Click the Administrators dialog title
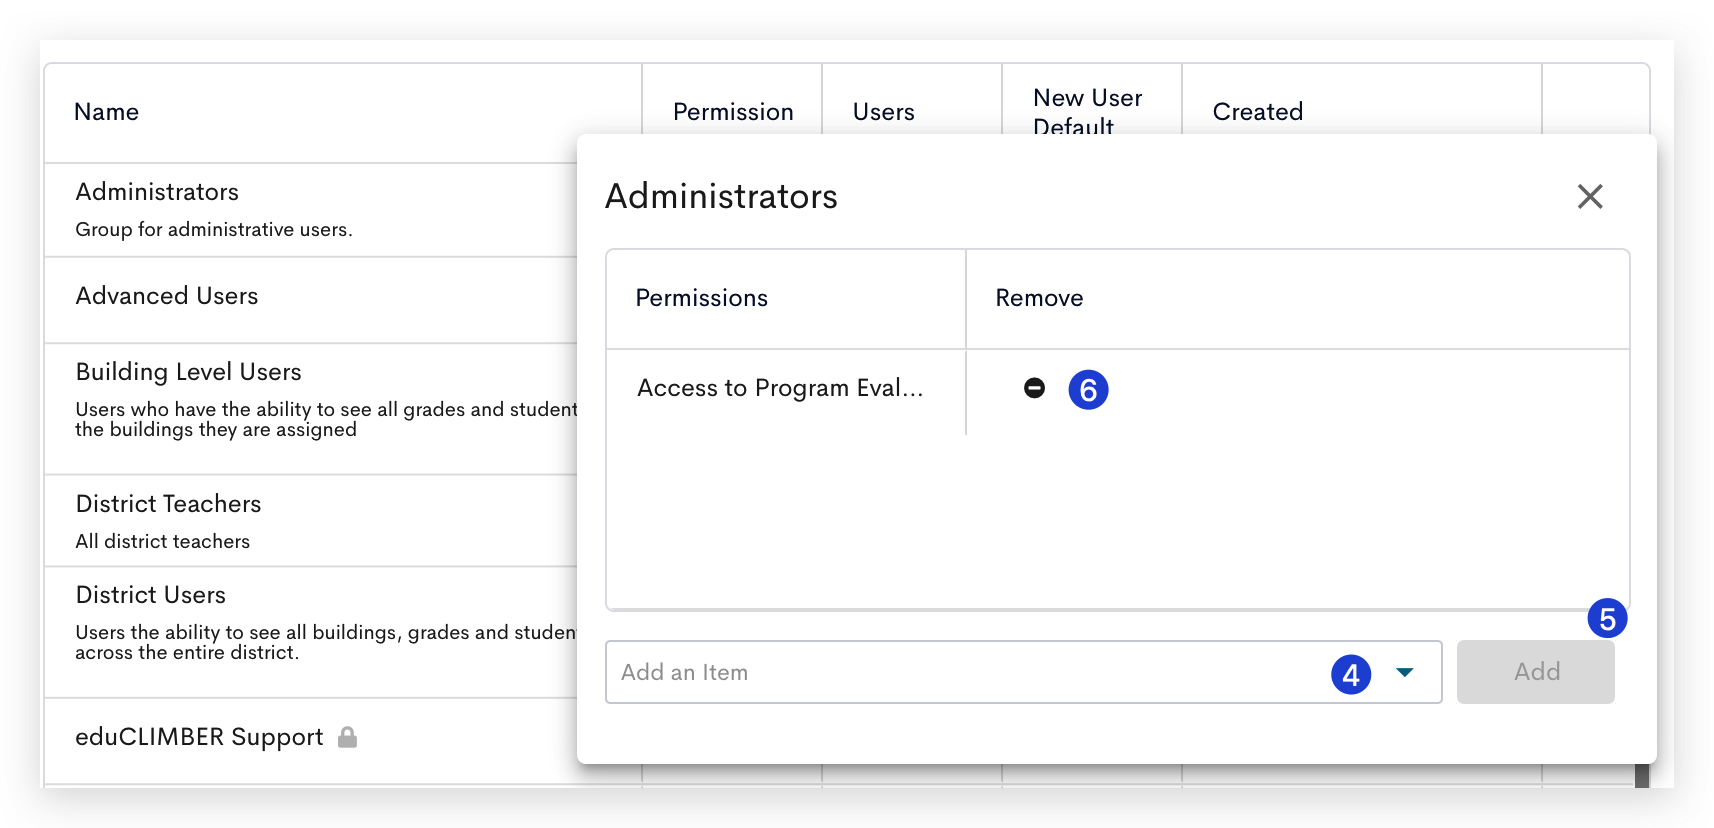Screen dimensions: 1714x828 [722, 196]
